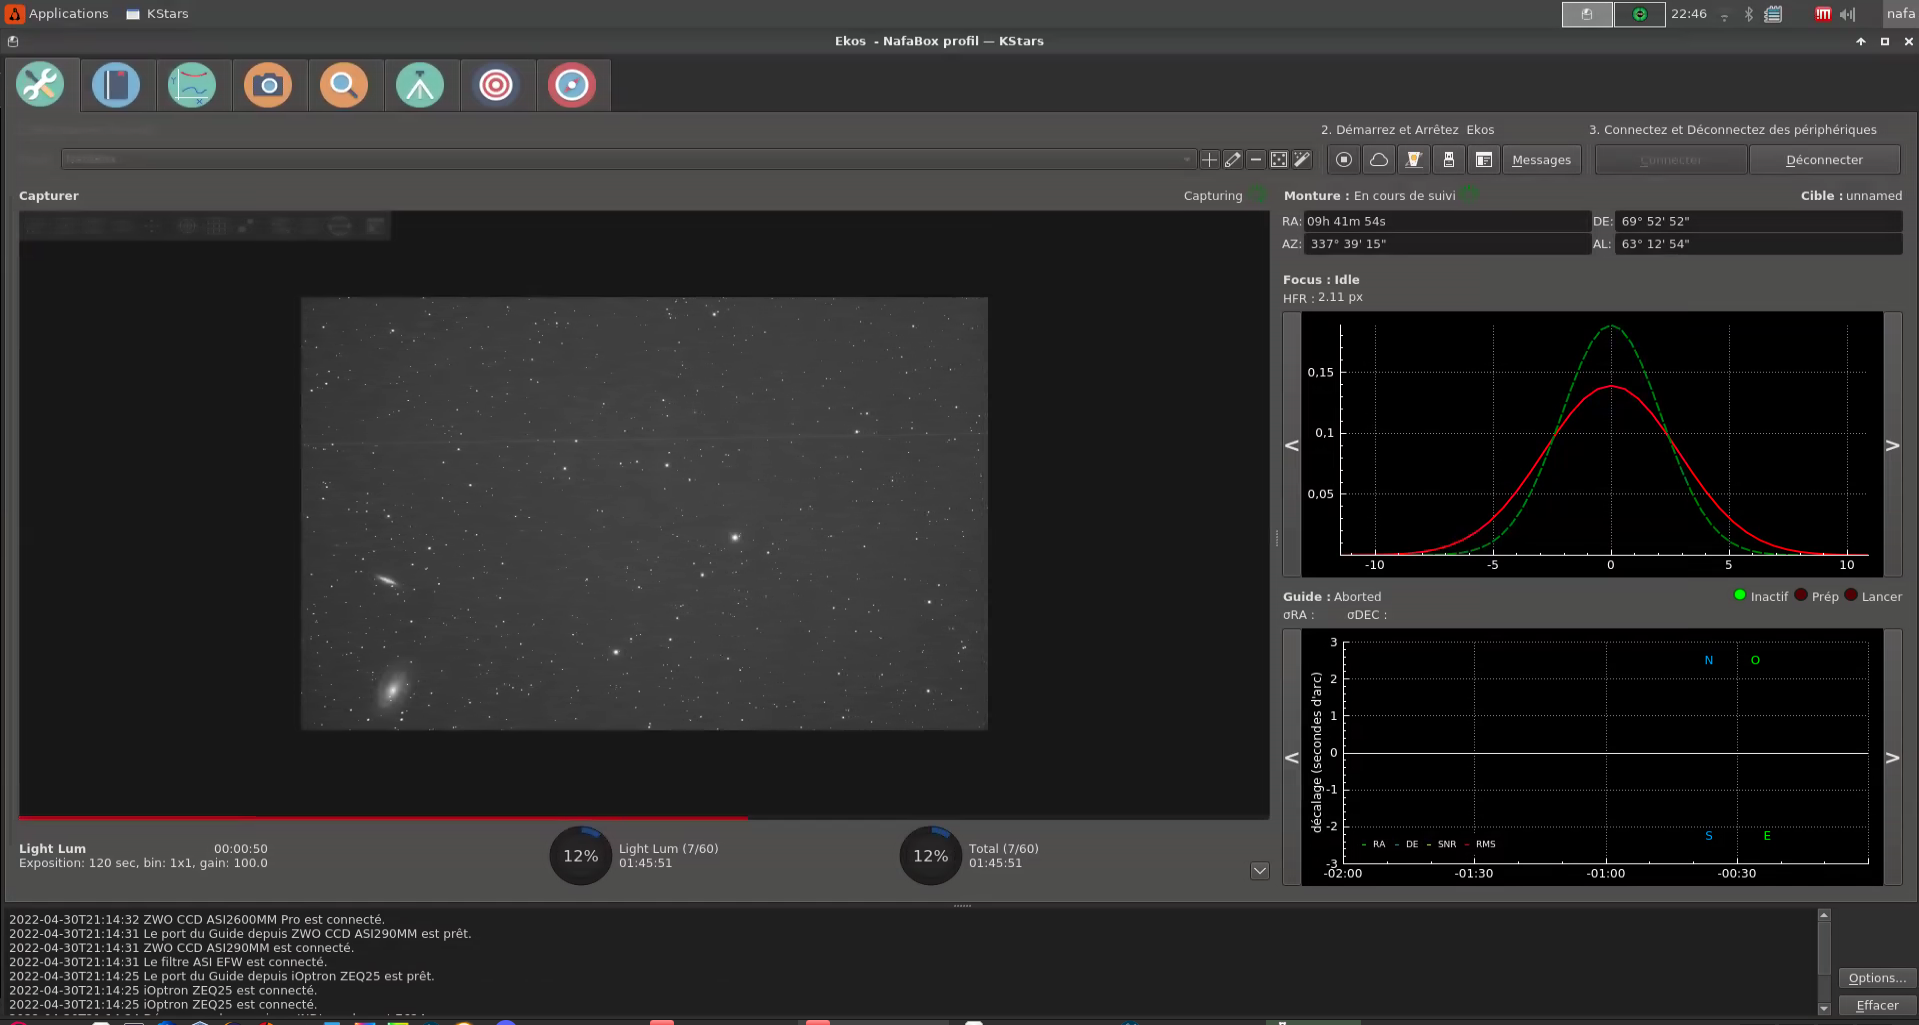Image resolution: width=1919 pixels, height=1025 pixels.
Task: Stop Ekos with the stop button
Action: [x=1344, y=160]
